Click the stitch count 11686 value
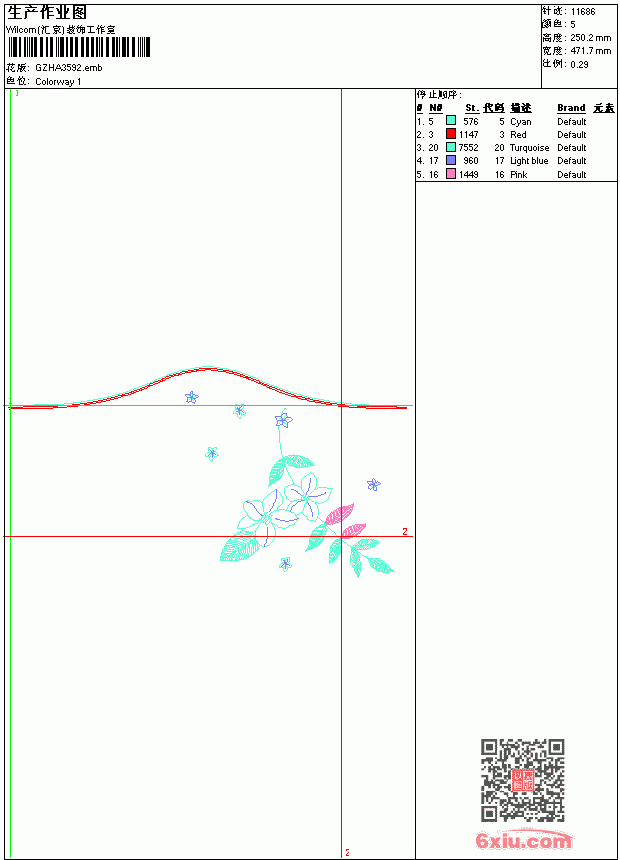620x860 pixels. click(x=583, y=12)
